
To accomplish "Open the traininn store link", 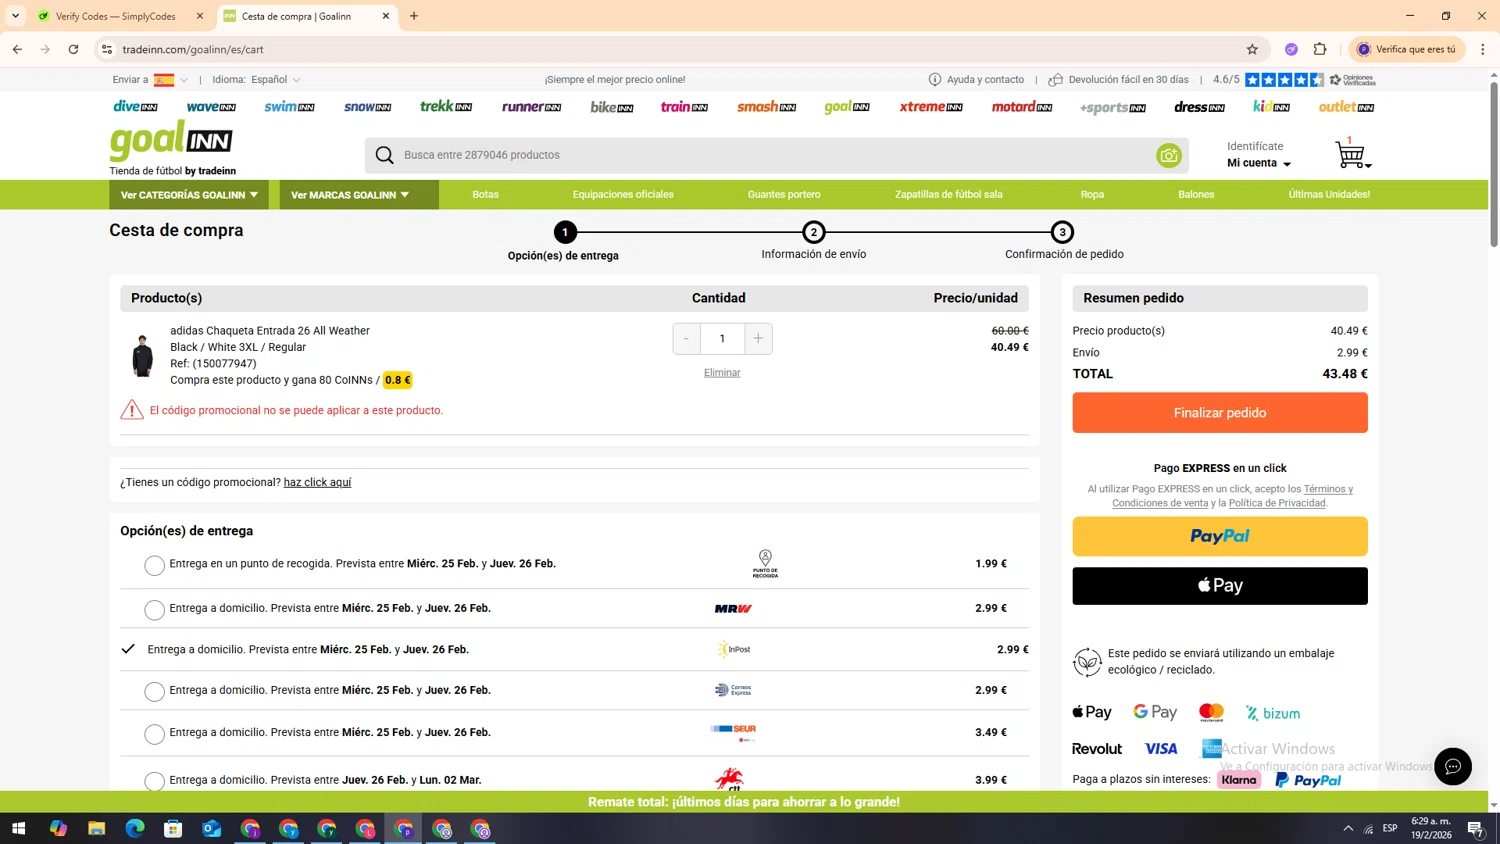I will click(684, 106).
